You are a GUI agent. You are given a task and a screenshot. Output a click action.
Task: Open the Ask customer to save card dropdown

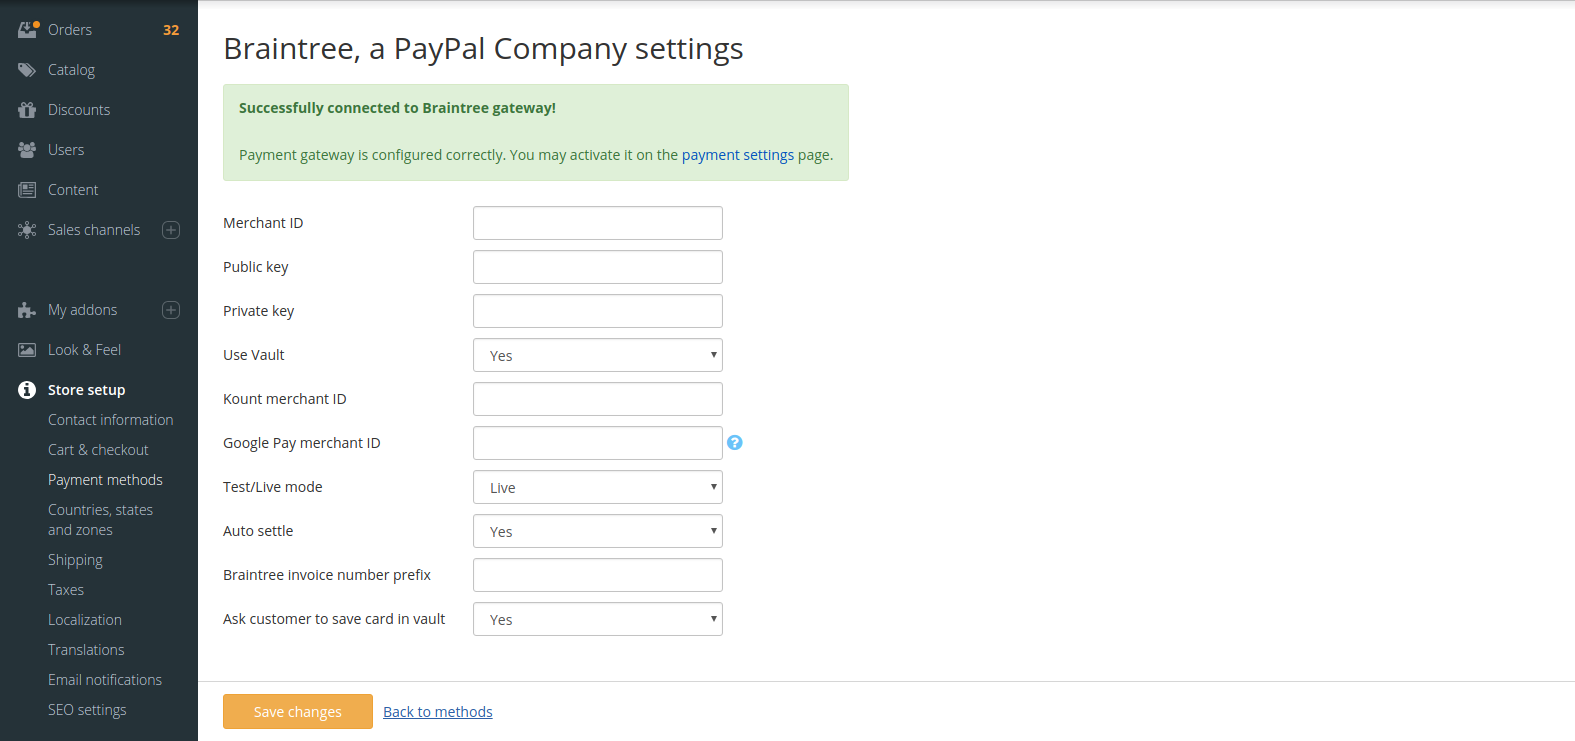coord(597,619)
